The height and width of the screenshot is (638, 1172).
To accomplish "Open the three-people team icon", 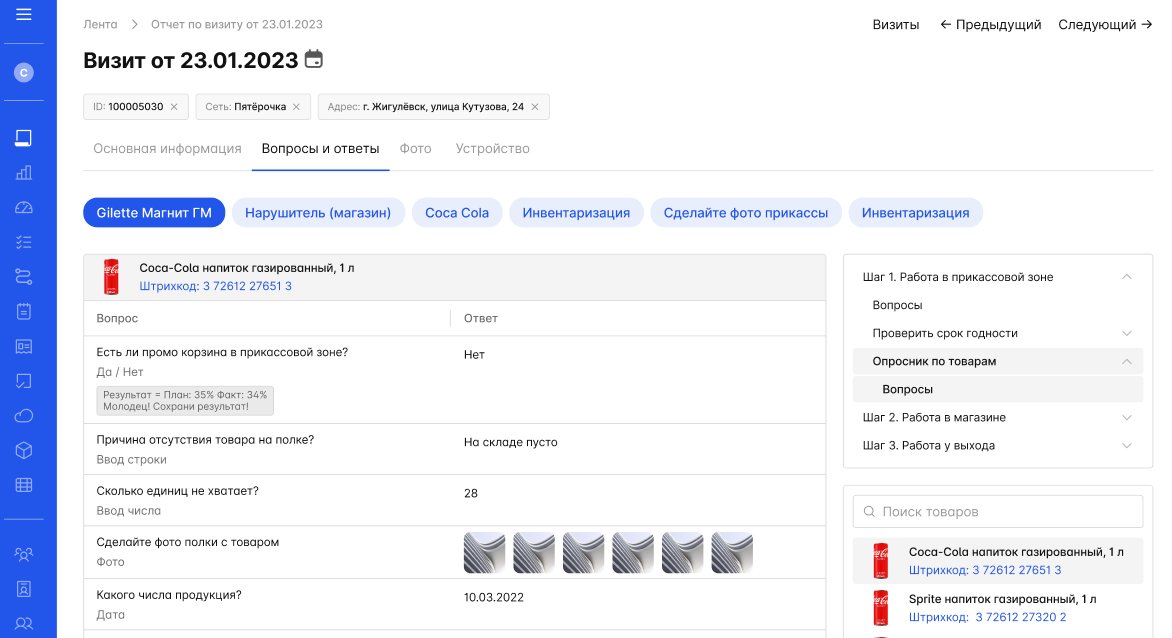I will [x=24, y=554].
